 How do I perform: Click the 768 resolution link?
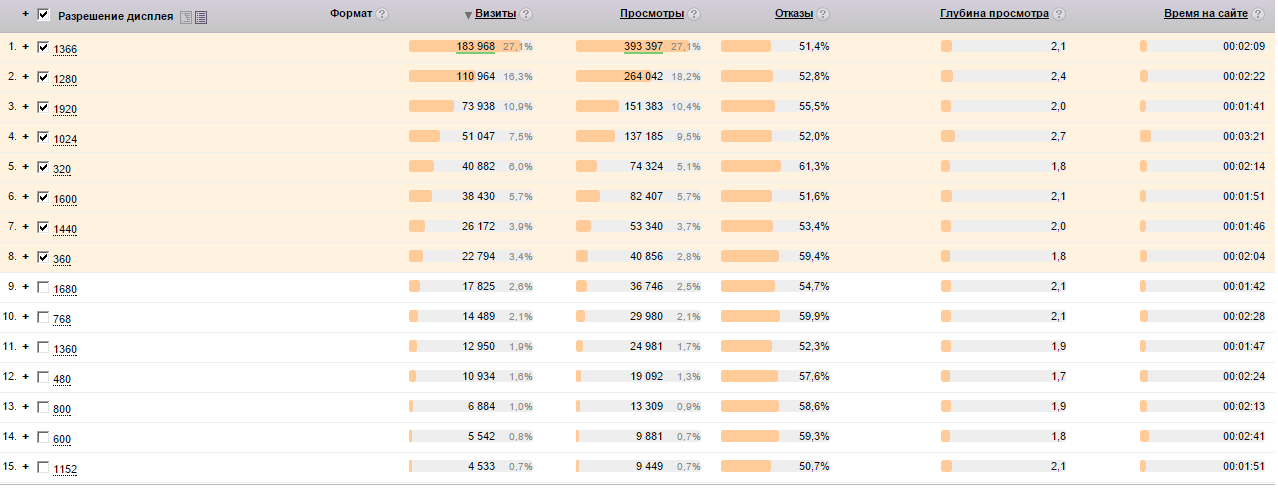click(62, 319)
